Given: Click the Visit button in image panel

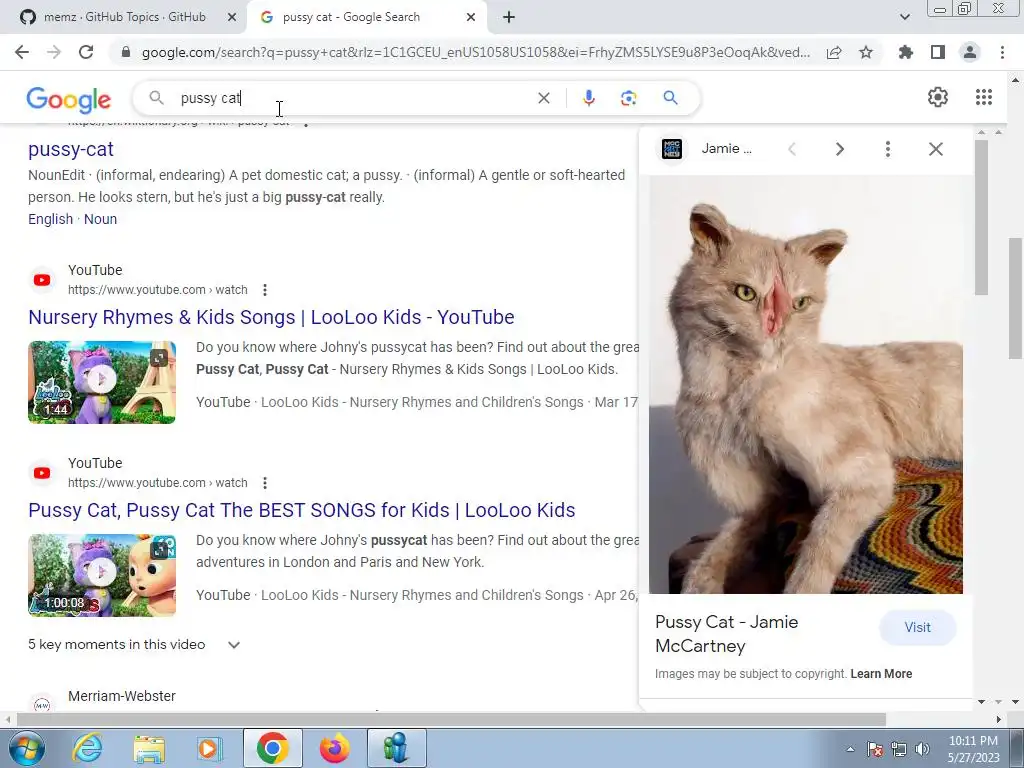Looking at the screenshot, I should [917, 628].
